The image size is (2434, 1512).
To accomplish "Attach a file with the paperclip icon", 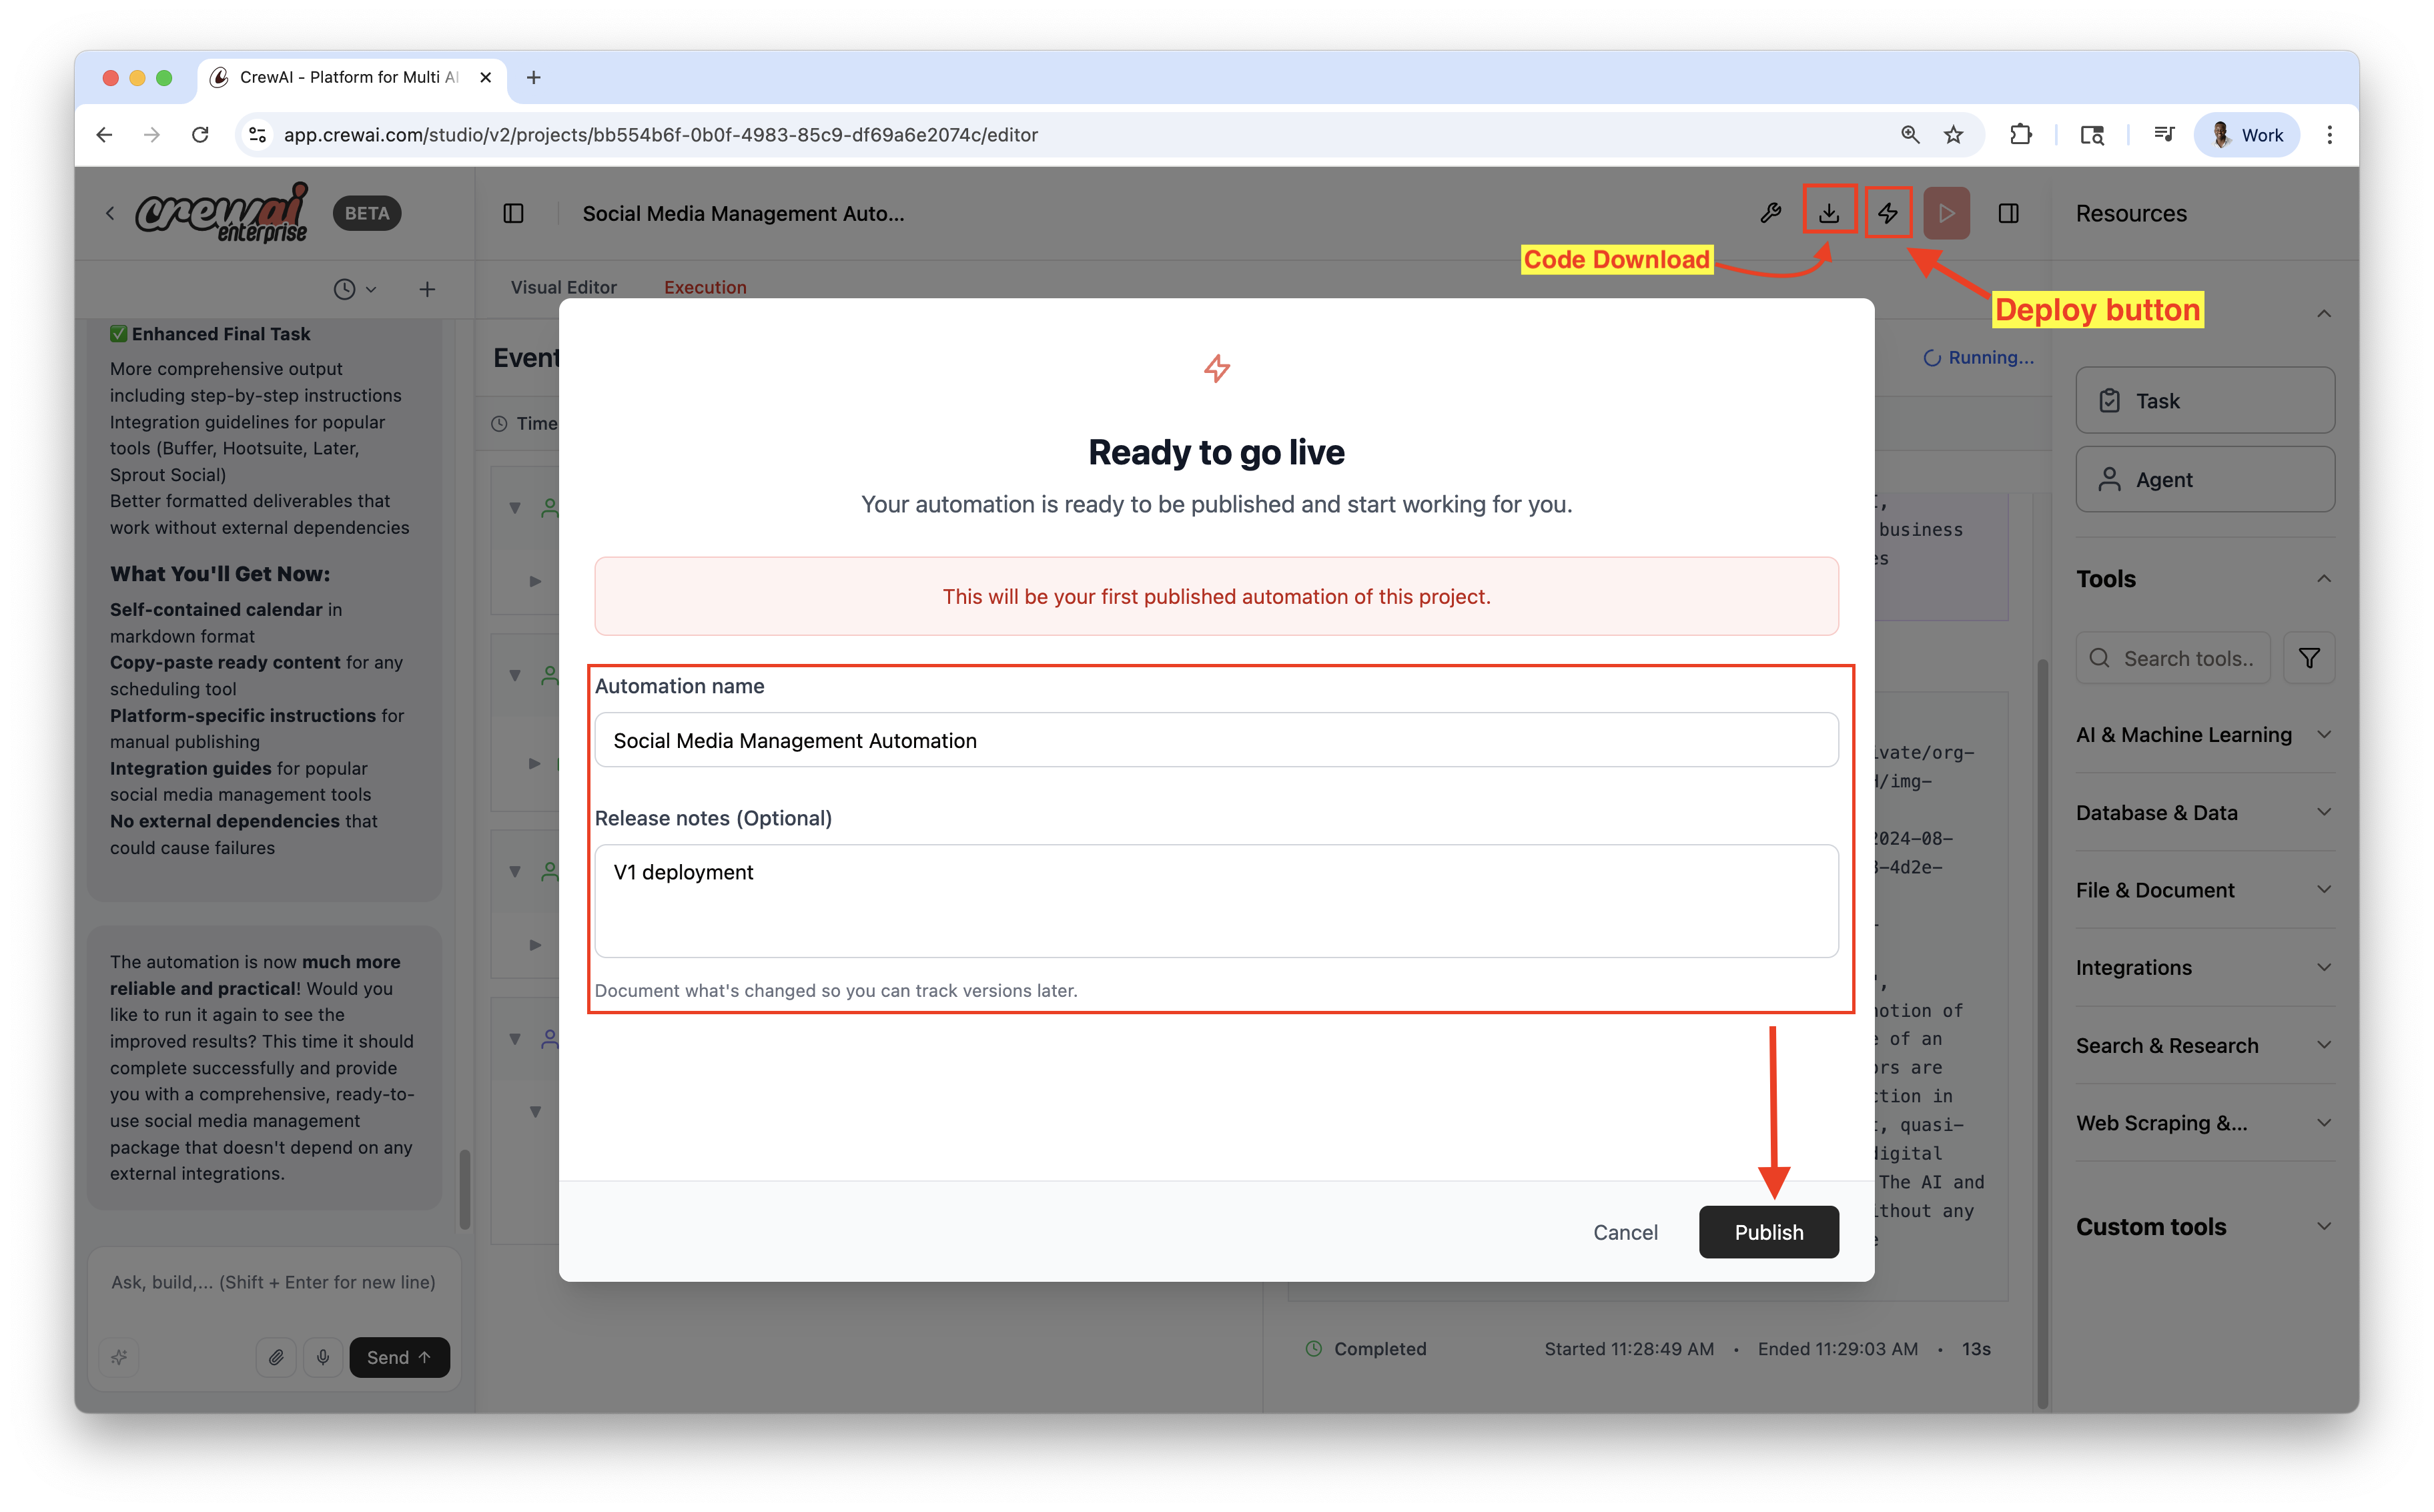I will tap(276, 1357).
